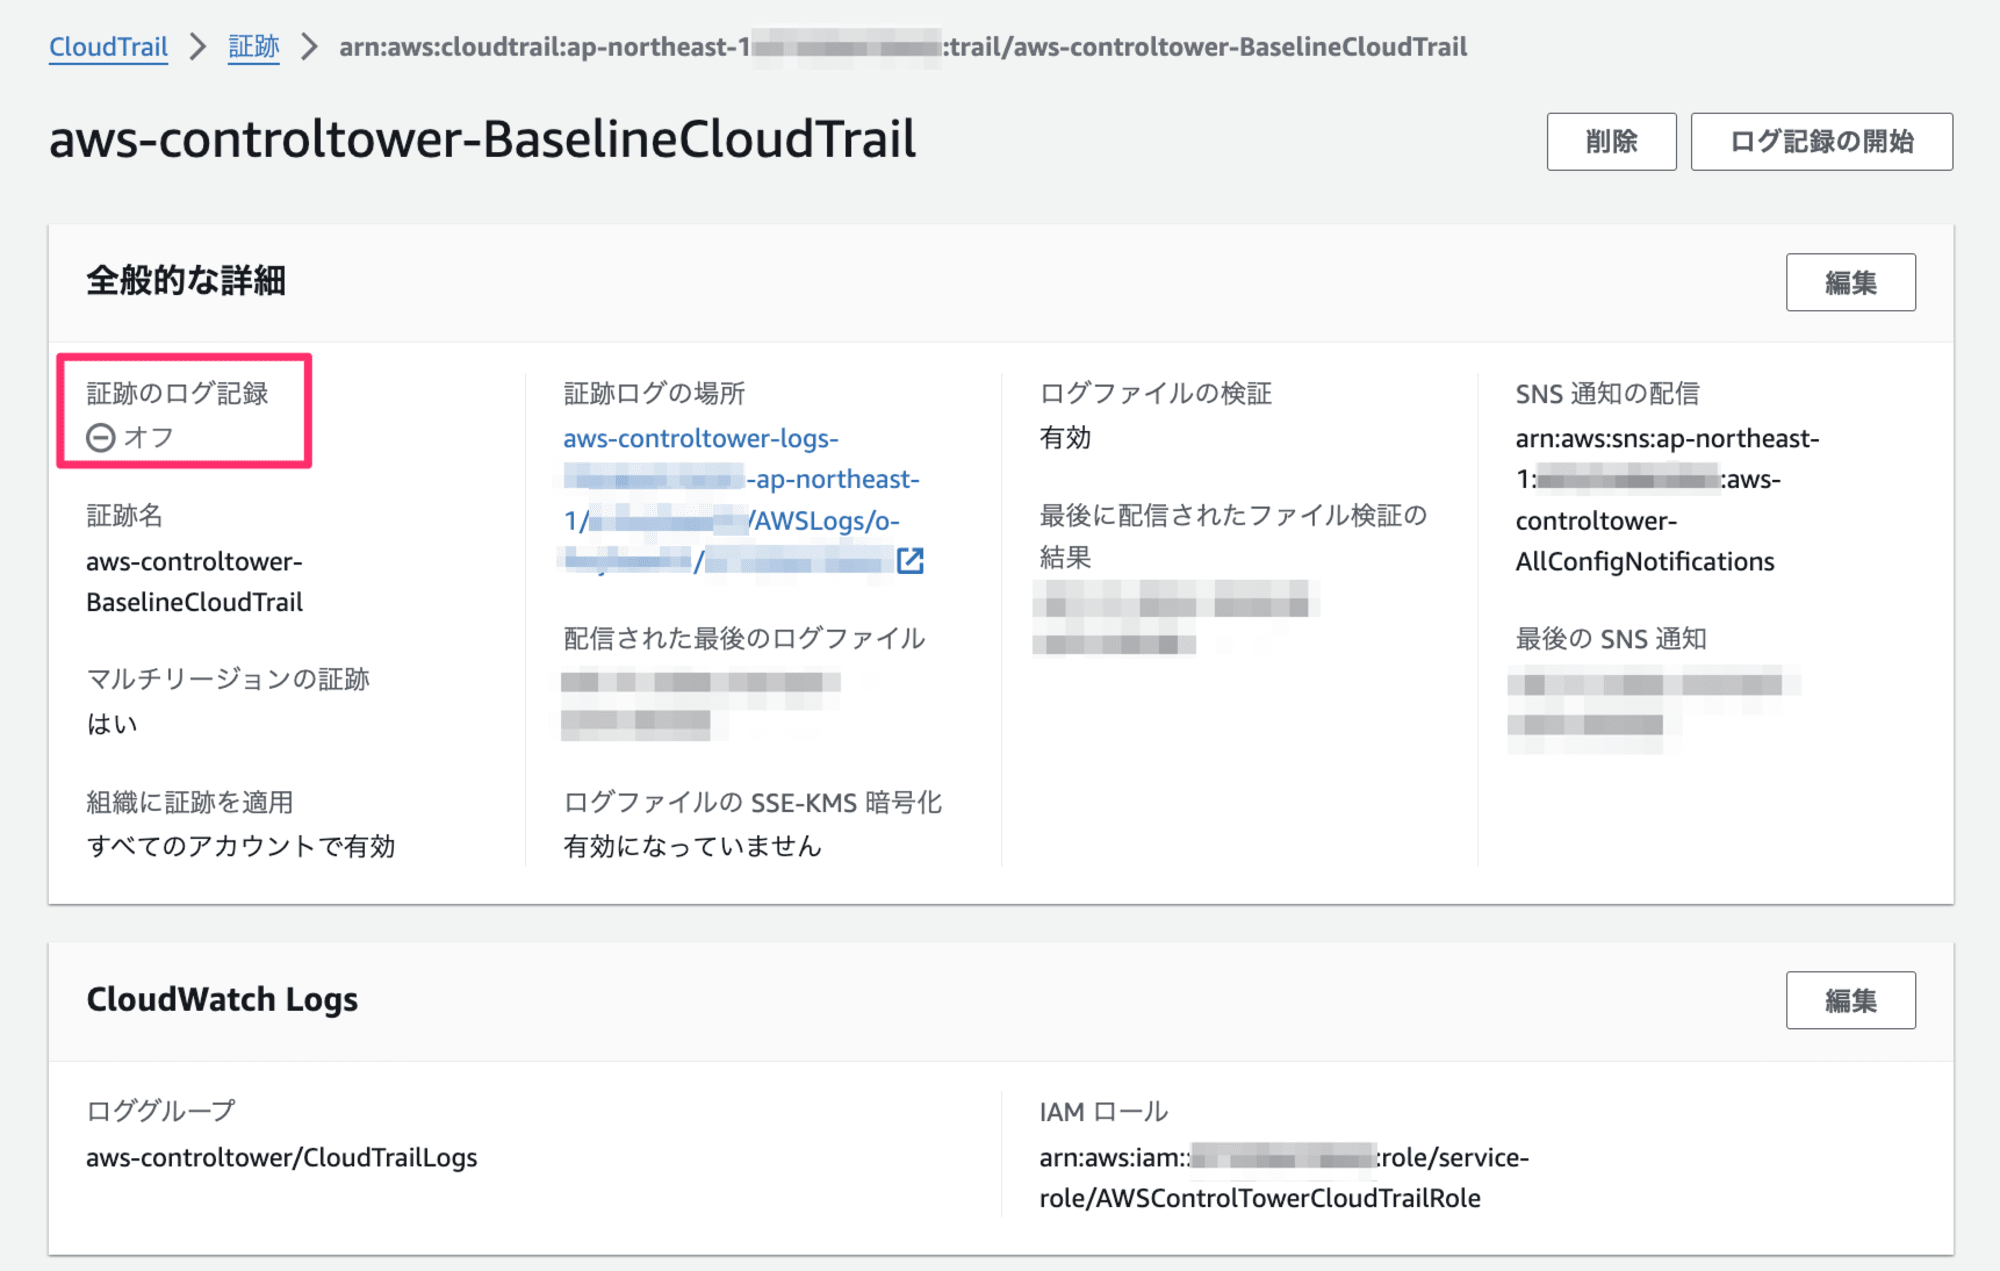
Task: Click the 削除 button
Action: (x=1611, y=141)
